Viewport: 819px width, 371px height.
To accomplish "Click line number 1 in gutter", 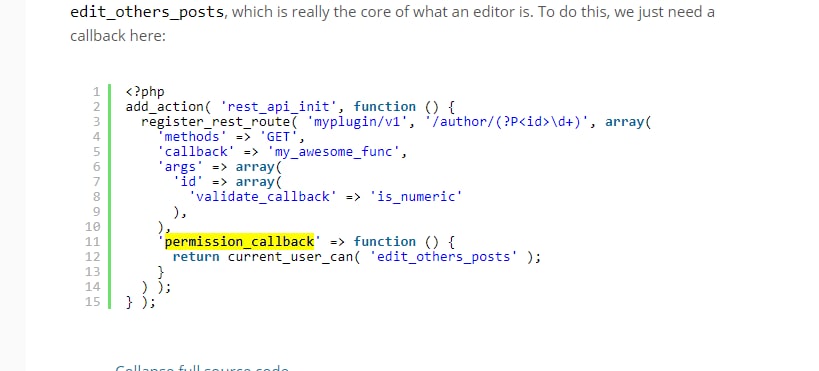I will tap(96, 92).
